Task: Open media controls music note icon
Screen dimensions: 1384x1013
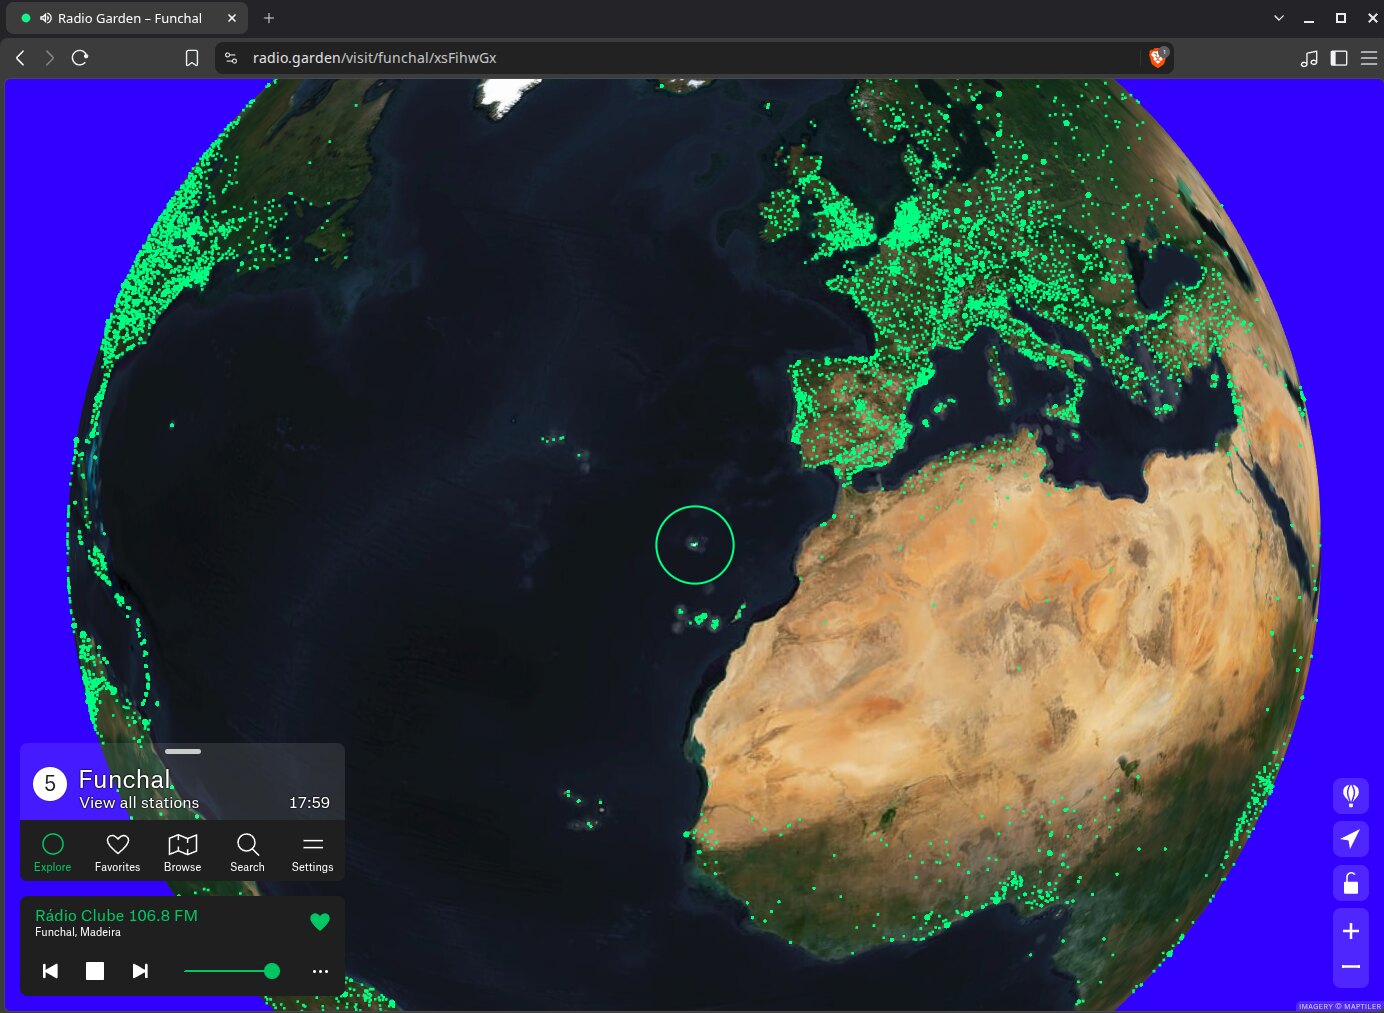Action: 1309,58
